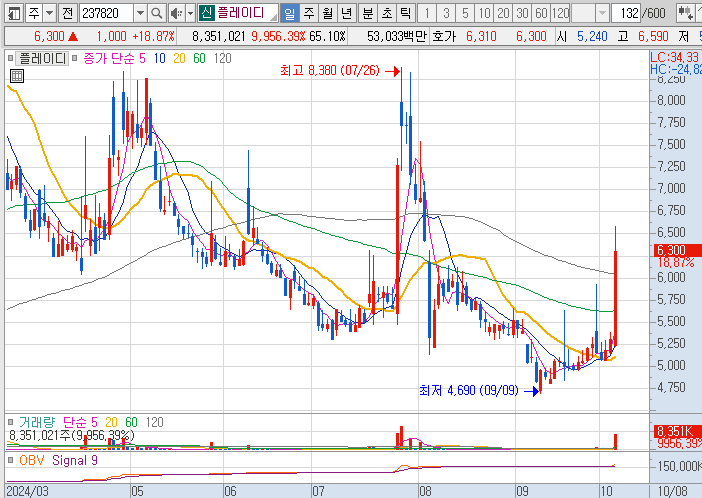Click the Signal 9 label
Screen dimensions: 702x498
point(75,460)
